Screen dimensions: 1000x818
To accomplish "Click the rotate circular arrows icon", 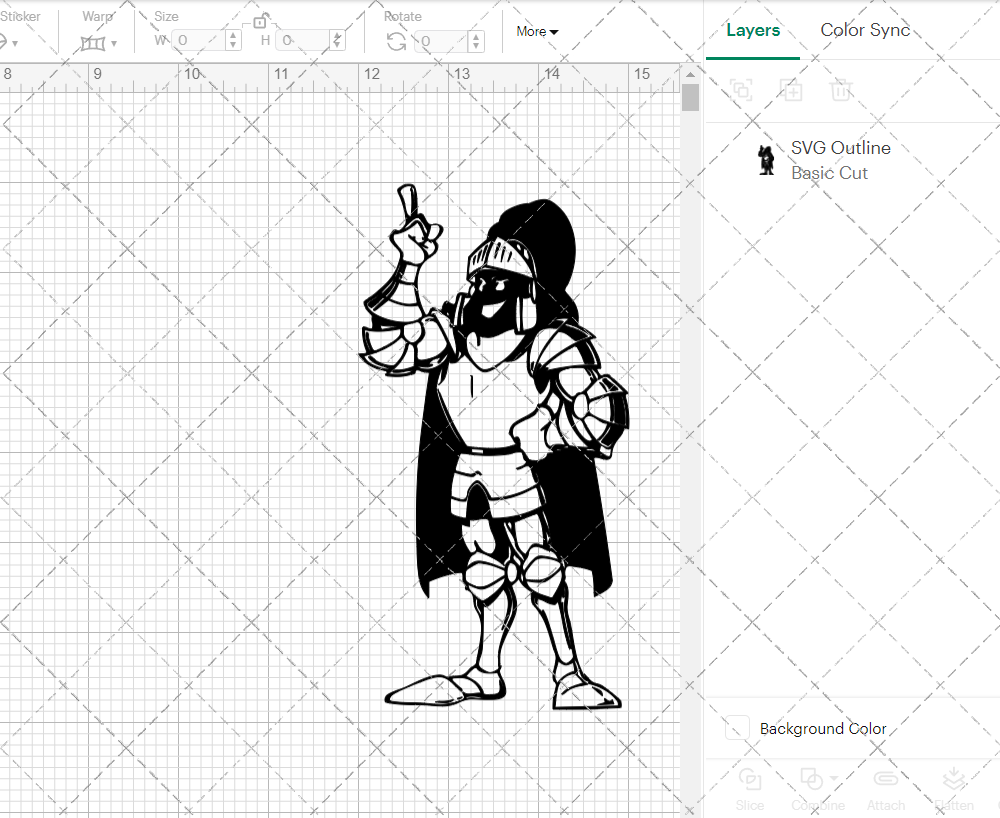I will coord(397,41).
